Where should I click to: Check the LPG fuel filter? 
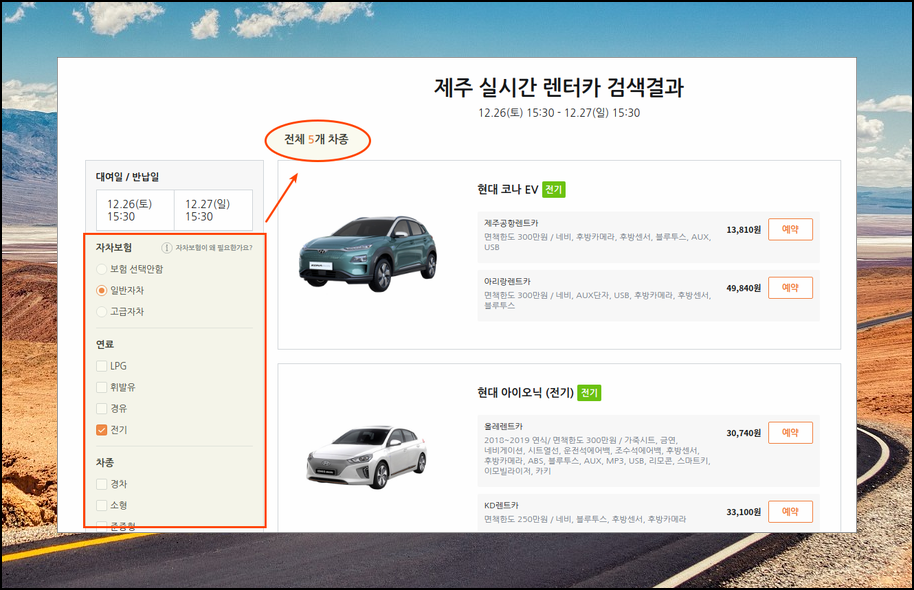click(101, 366)
